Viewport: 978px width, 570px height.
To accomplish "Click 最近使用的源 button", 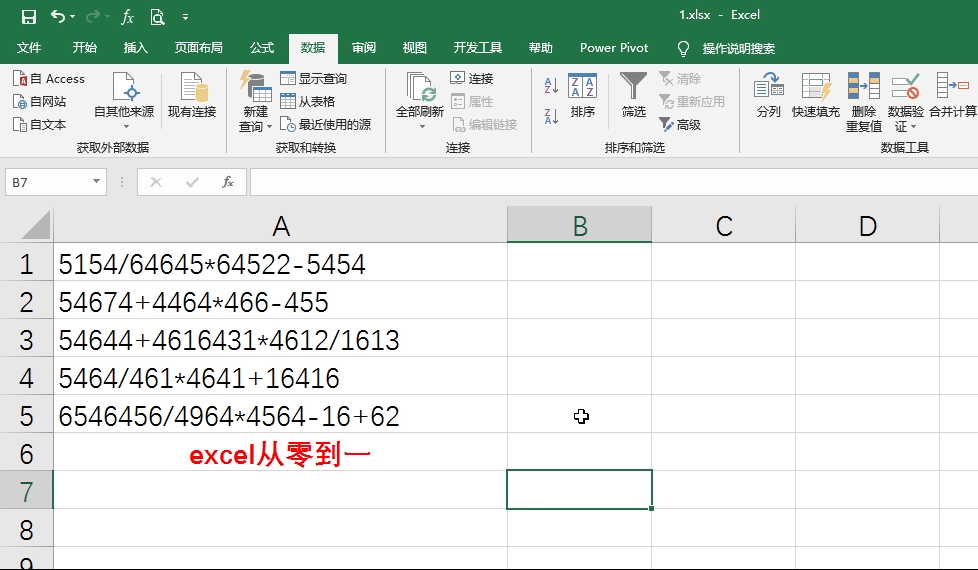I will (x=326, y=125).
